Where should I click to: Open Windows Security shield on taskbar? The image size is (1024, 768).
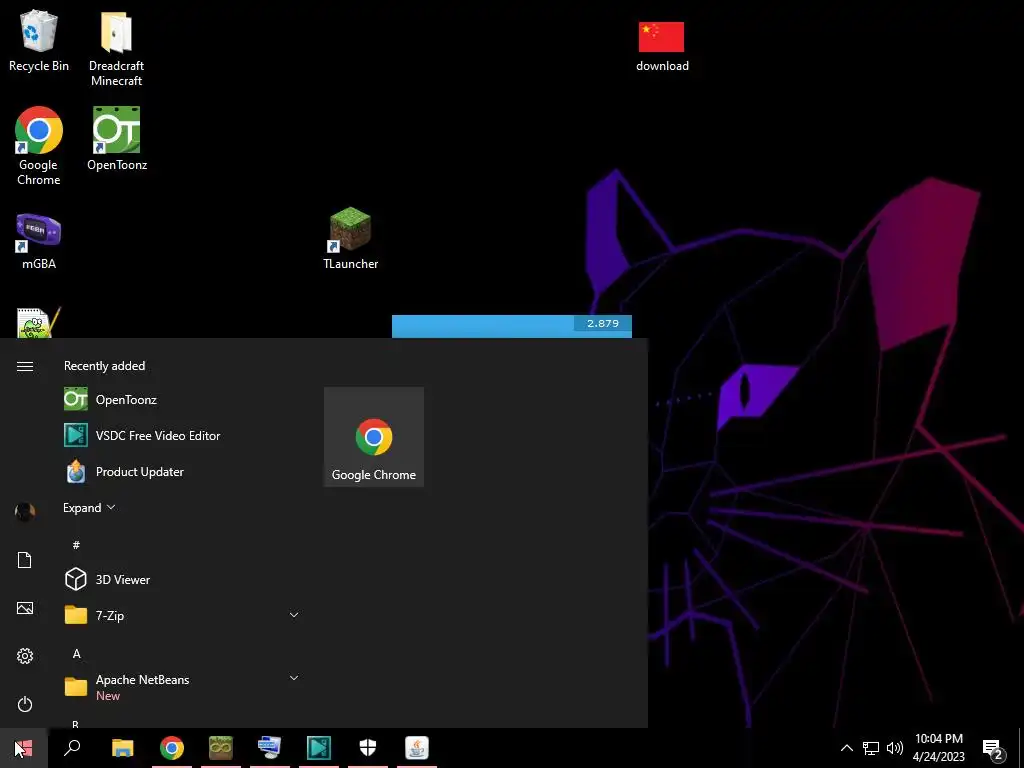pyautogui.click(x=368, y=748)
